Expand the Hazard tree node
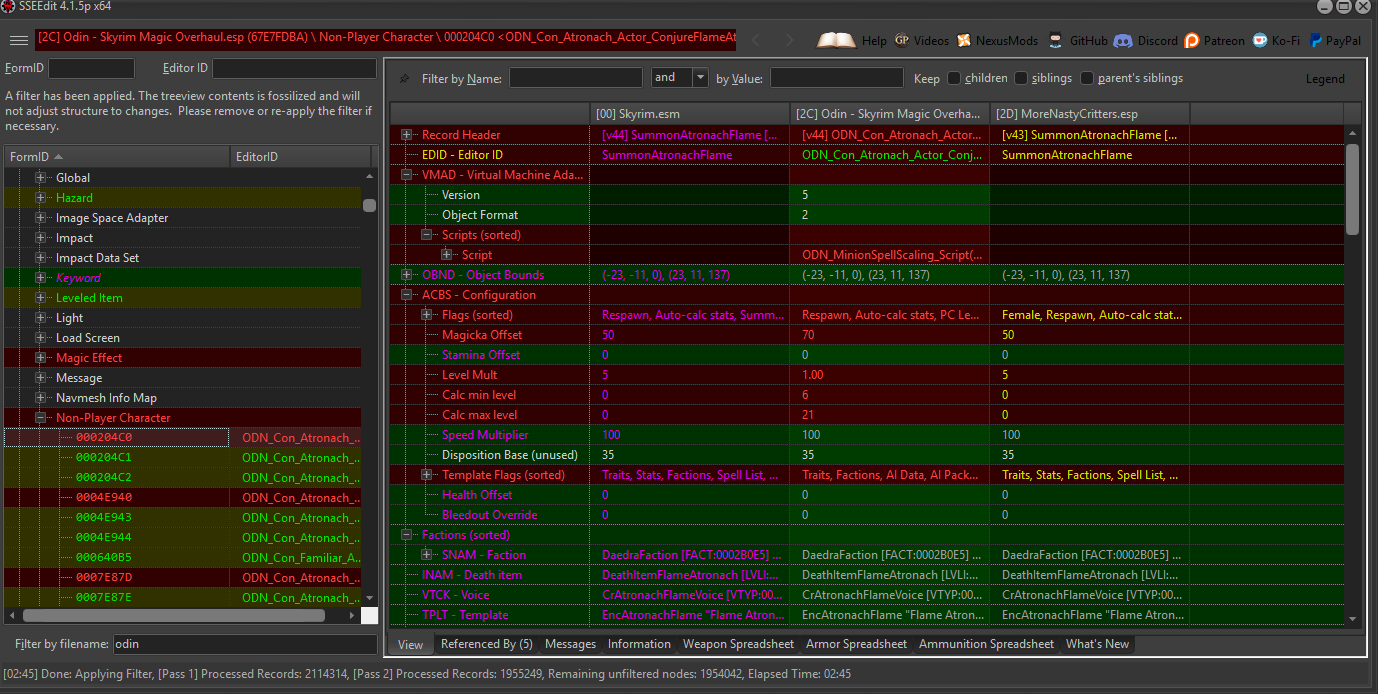 [41, 198]
